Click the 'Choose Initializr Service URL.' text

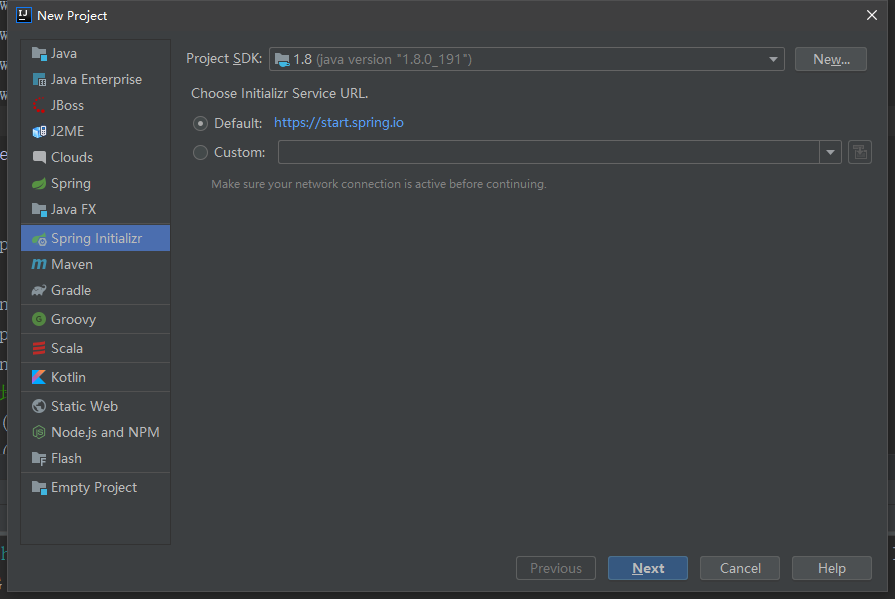pyautogui.click(x=280, y=94)
